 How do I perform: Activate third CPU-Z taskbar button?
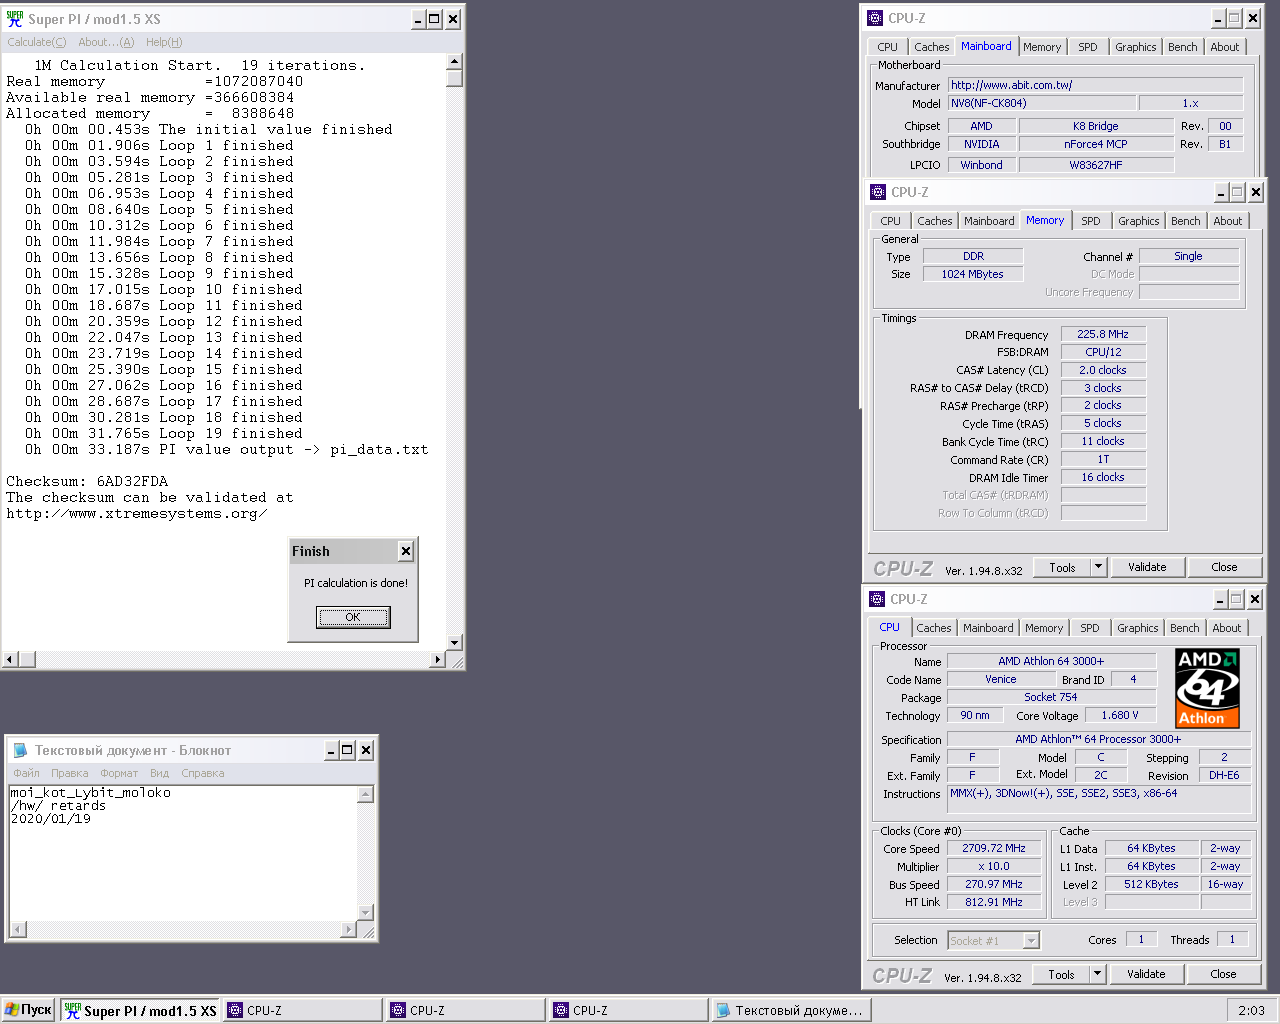(629, 1010)
